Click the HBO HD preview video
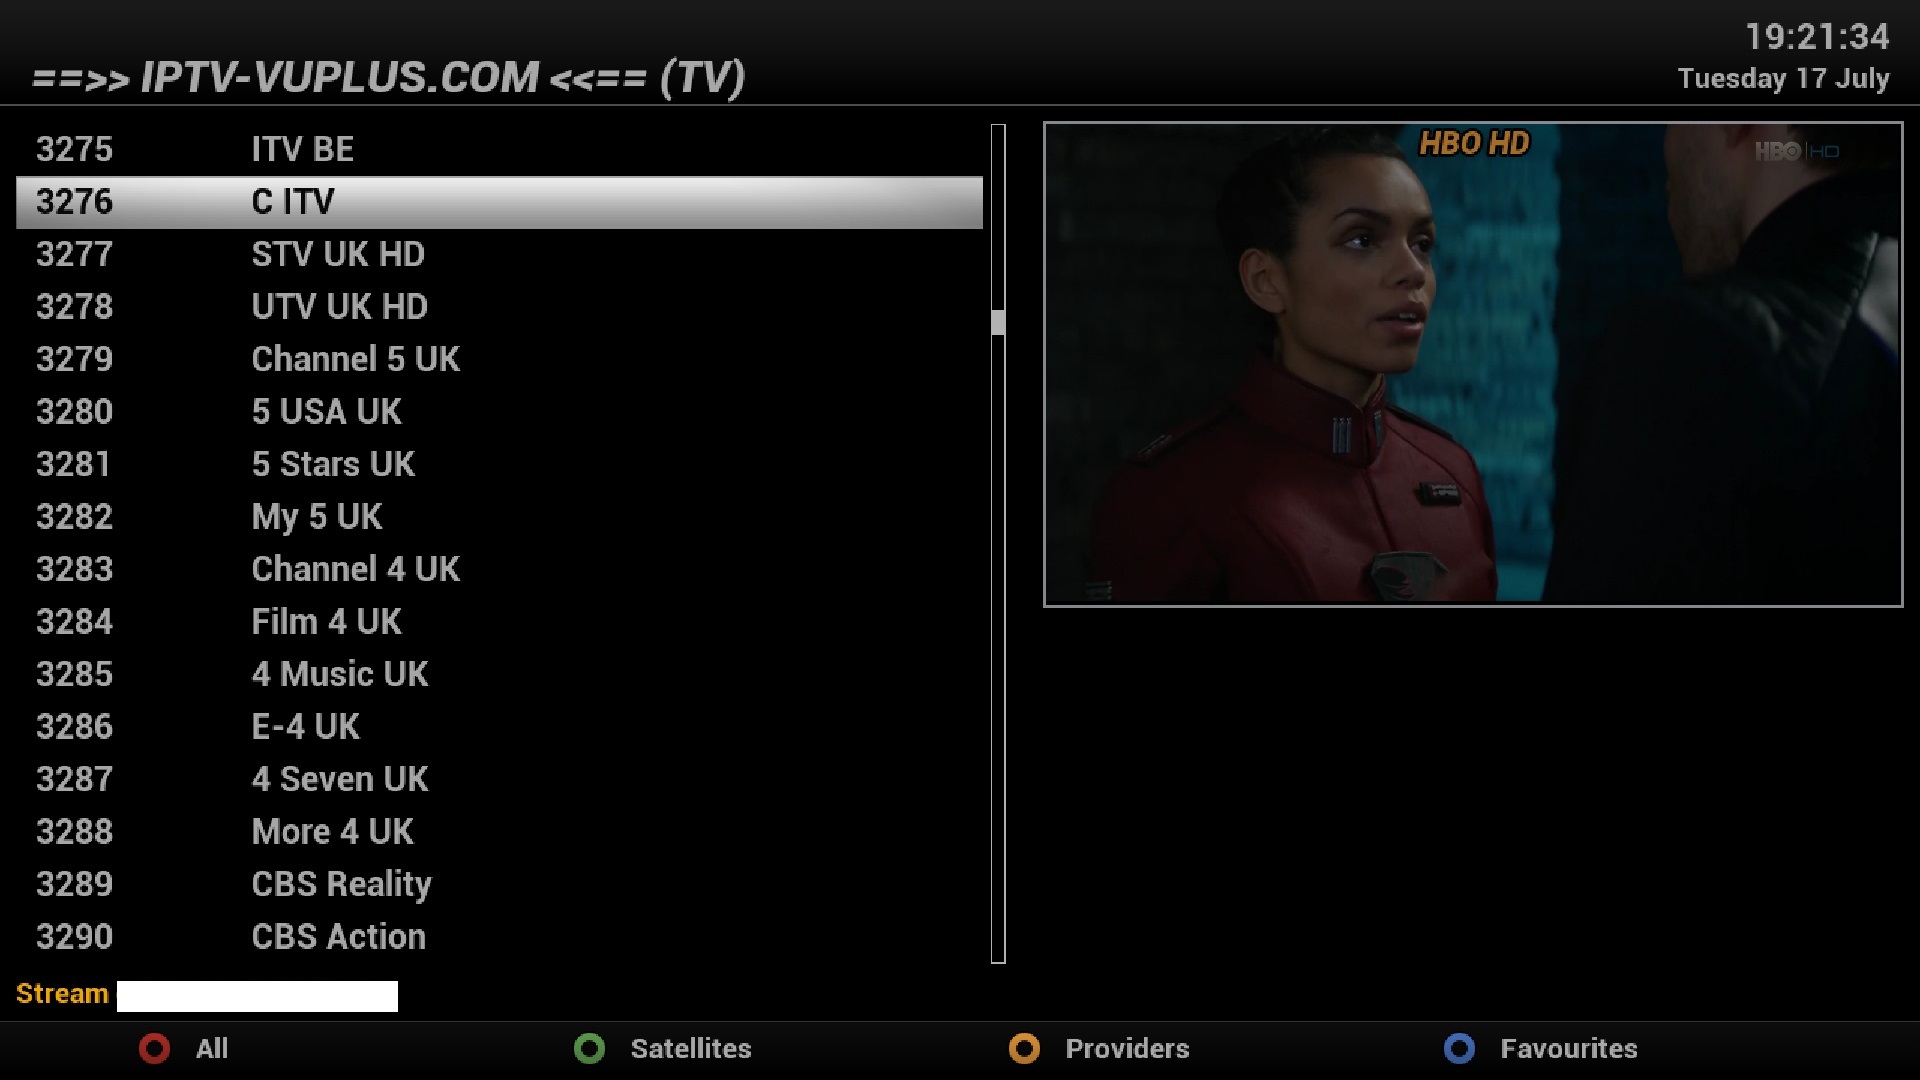This screenshot has width=1920, height=1080. [x=1473, y=364]
